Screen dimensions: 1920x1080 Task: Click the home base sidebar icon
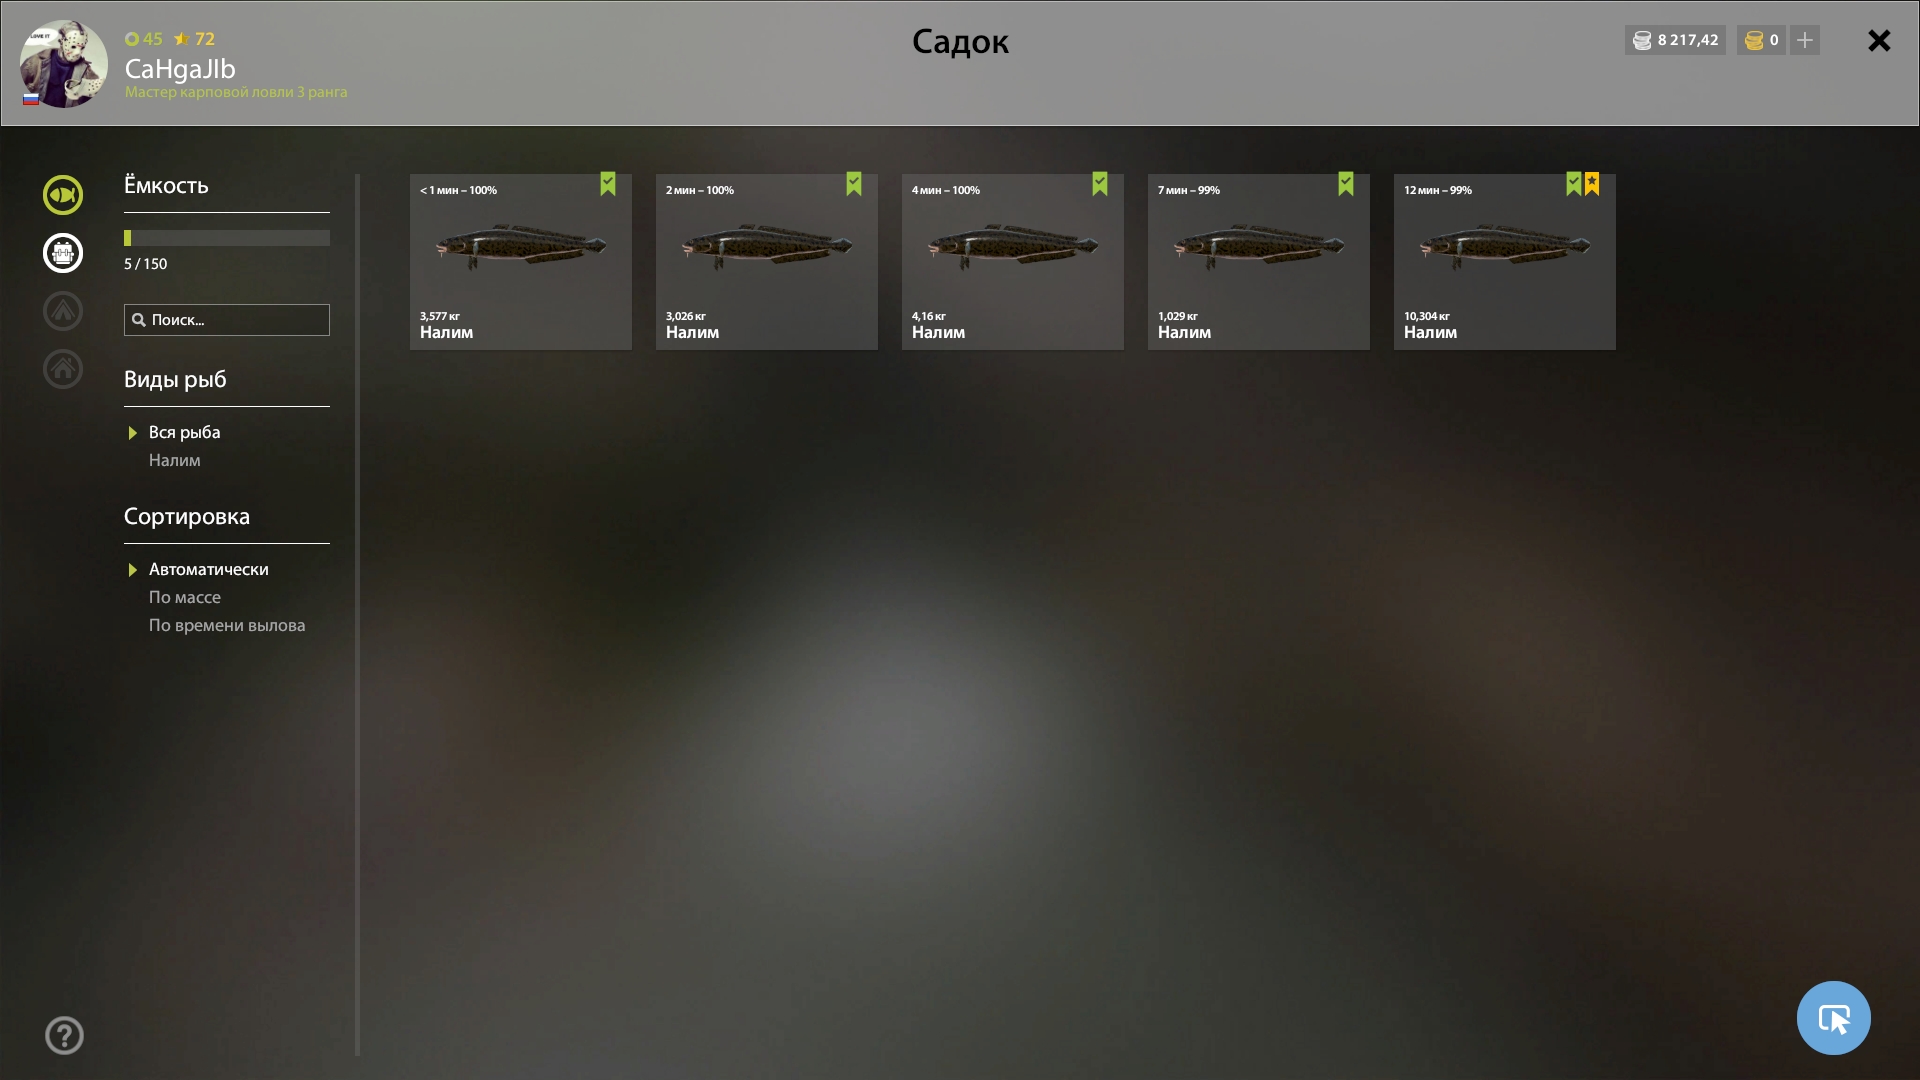(63, 369)
